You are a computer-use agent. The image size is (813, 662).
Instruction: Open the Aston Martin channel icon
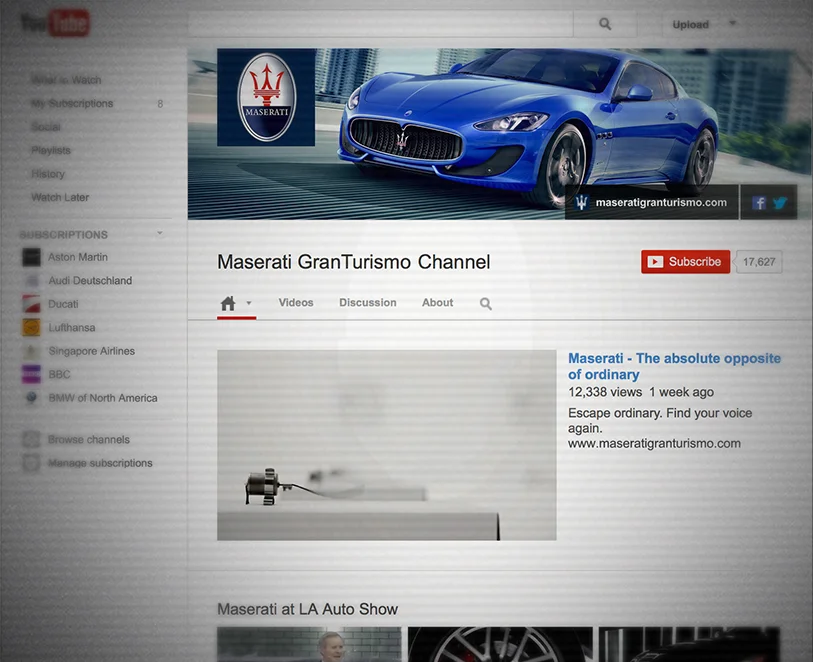[x=31, y=257]
